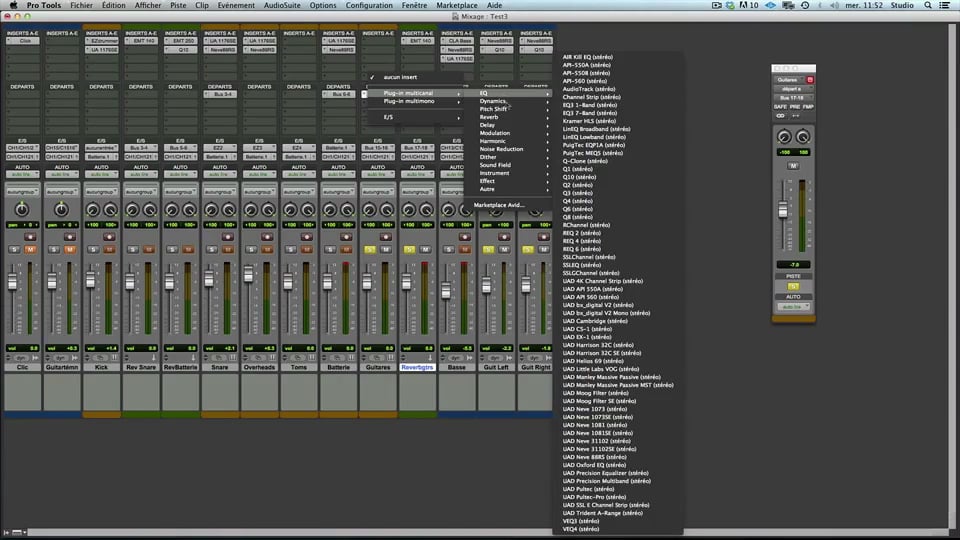The height and width of the screenshot is (540, 960).
Task: Arm record on the Clic track
Action: (30, 237)
